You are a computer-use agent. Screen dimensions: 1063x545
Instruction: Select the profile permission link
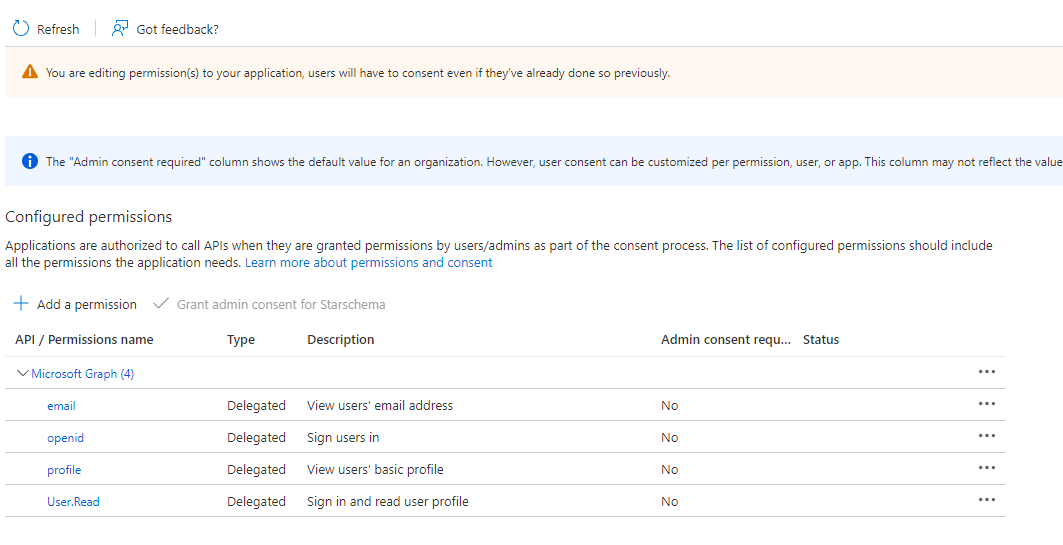coord(64,470)
